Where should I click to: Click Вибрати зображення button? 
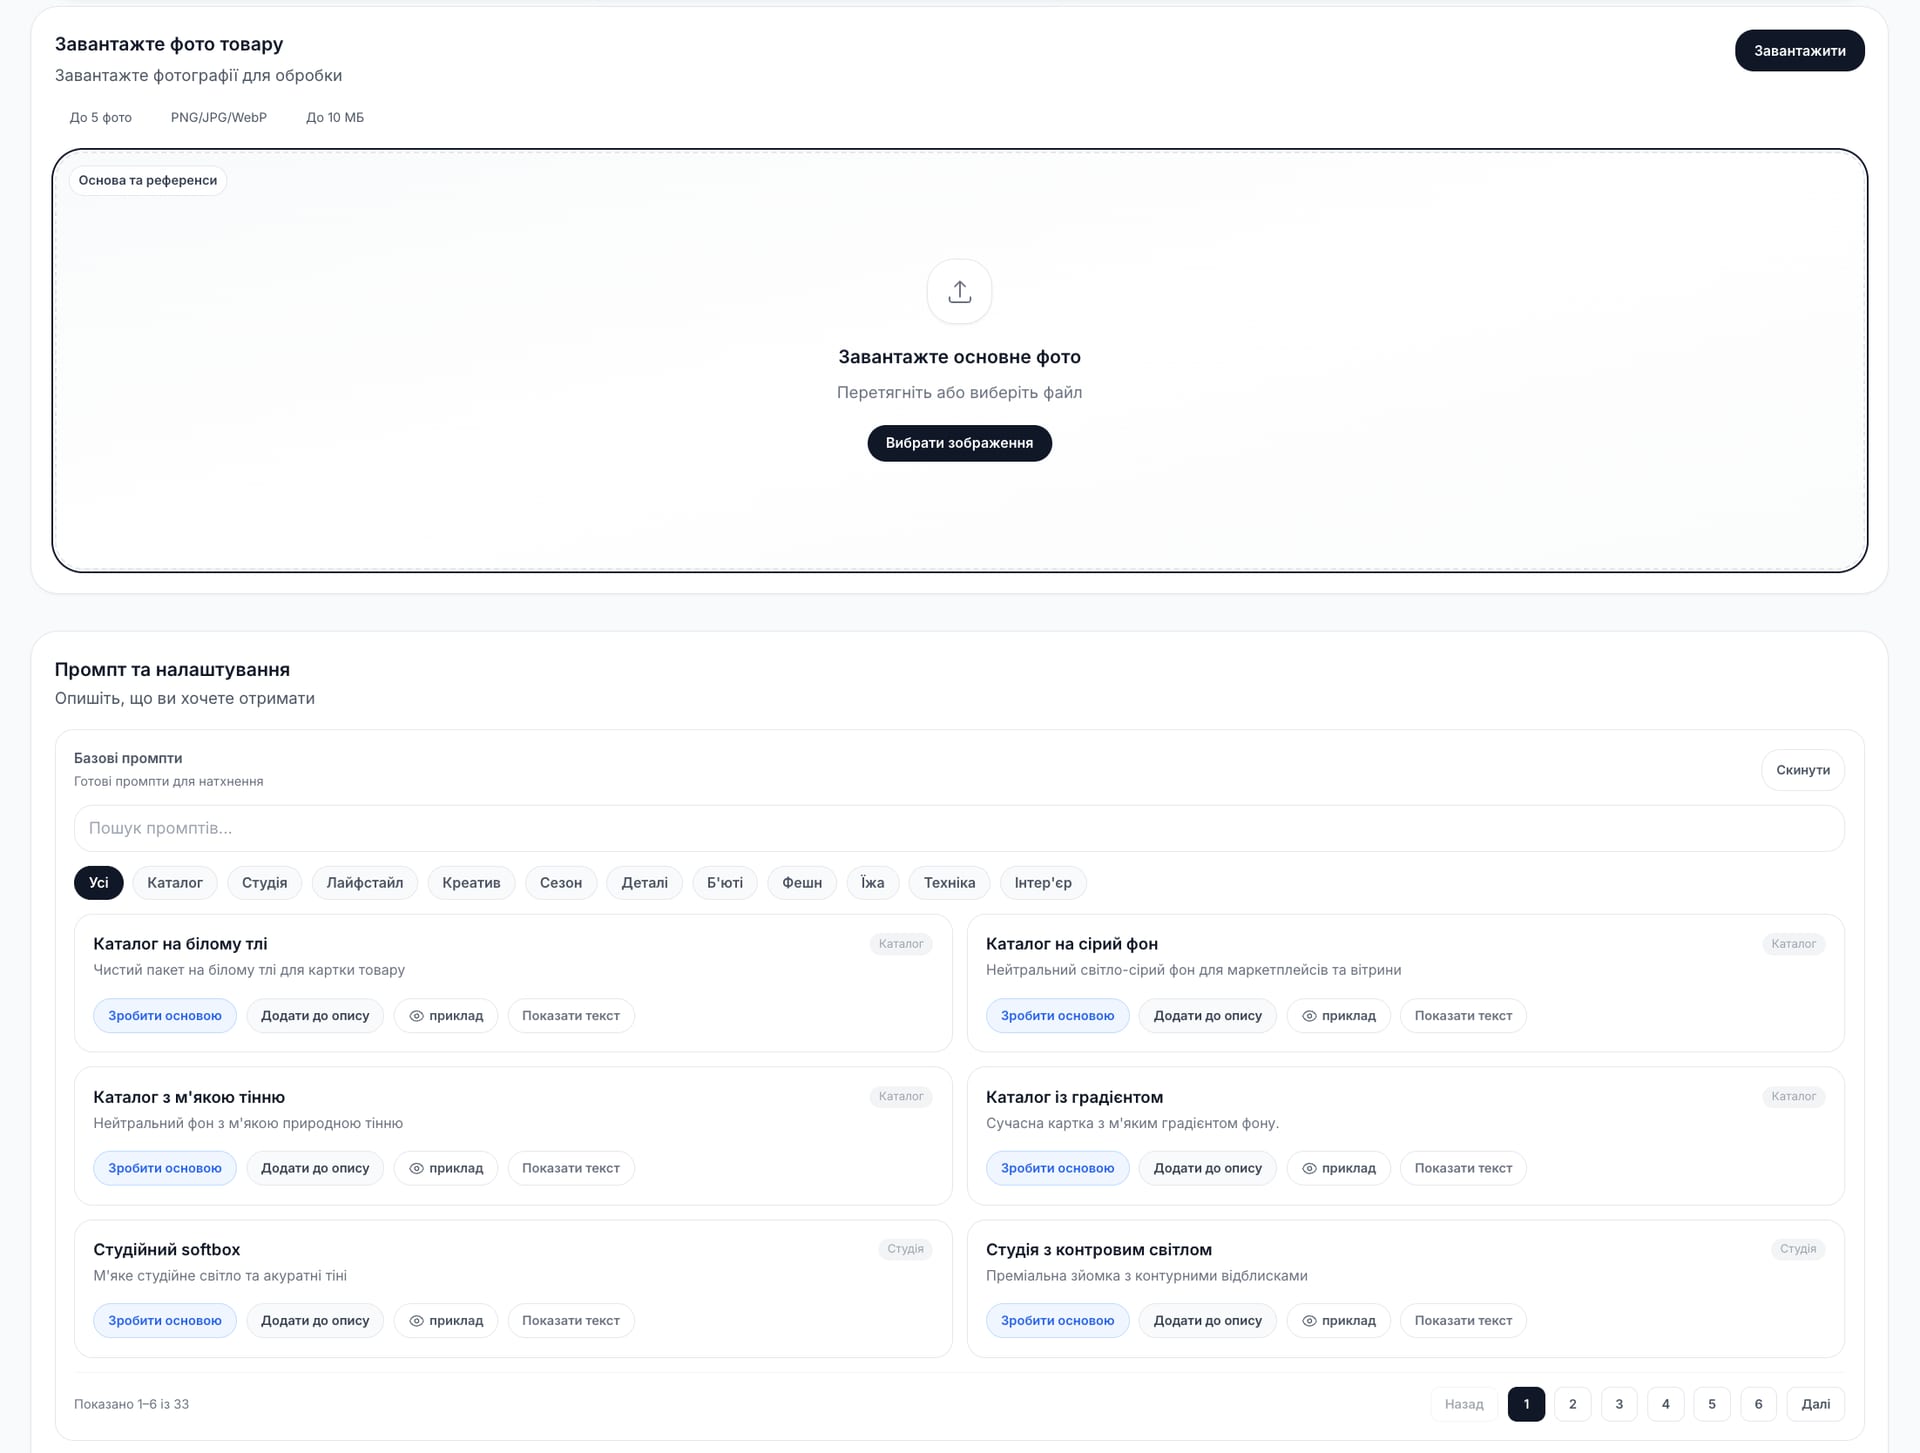[959, 443]
